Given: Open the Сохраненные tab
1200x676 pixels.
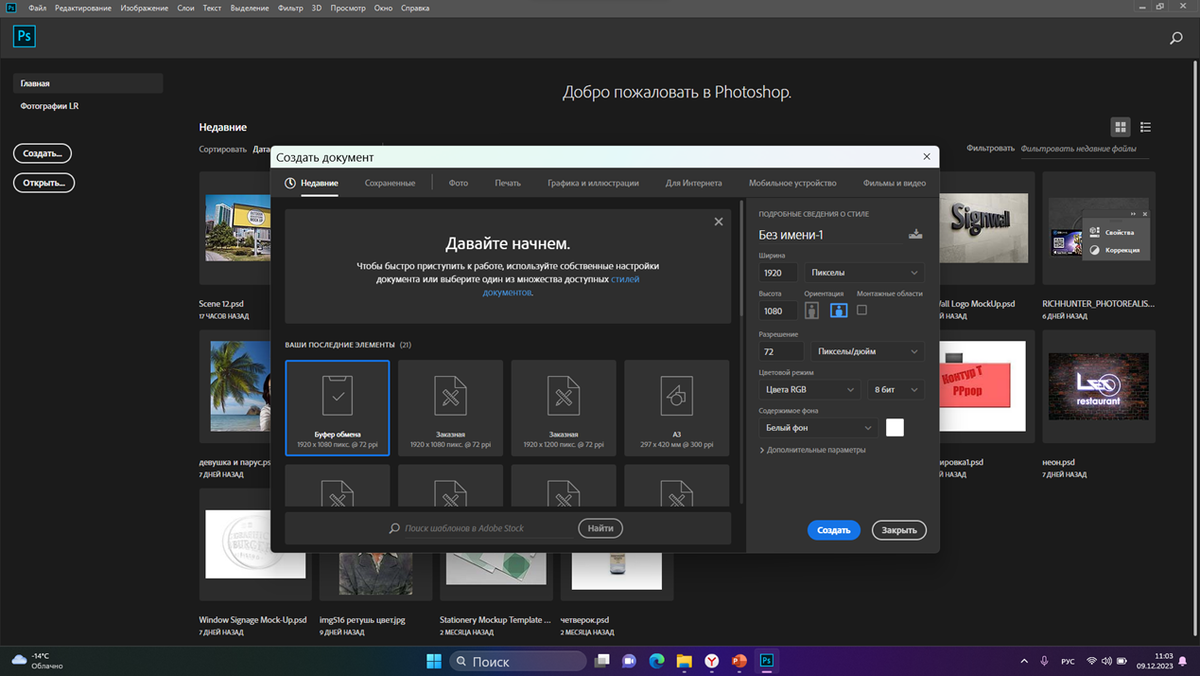Looking at the screenshot, I should [x=390, y=183].
